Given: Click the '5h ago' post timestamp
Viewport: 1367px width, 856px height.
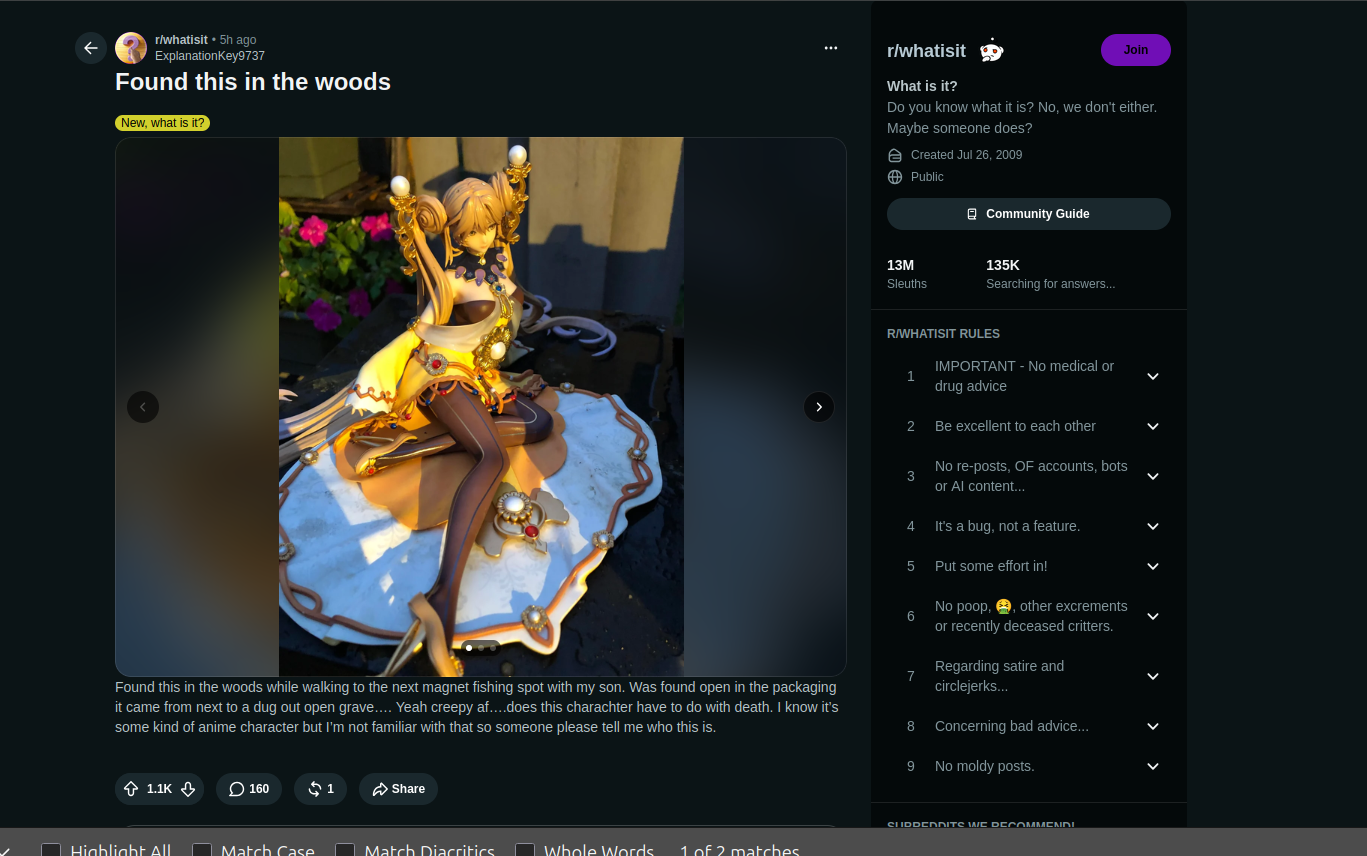Looking at the screenshot, I should [x=238, y=40].
